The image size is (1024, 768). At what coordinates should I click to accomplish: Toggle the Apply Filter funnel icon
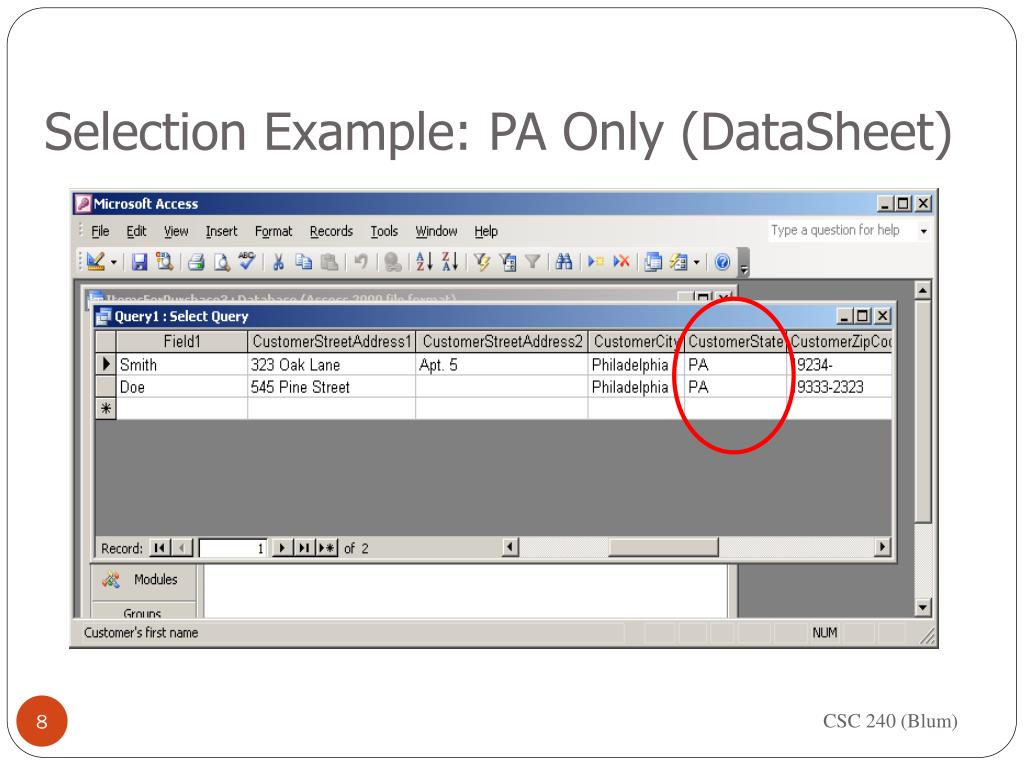[x=533, y=262]
